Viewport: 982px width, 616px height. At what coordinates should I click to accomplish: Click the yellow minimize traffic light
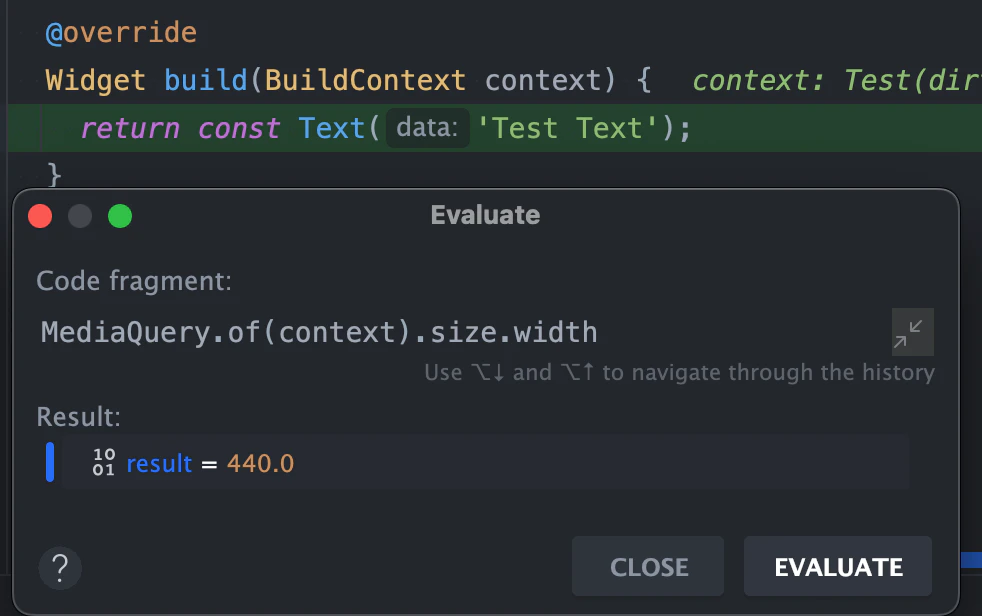pyautogui.click(x=80, y=215)
